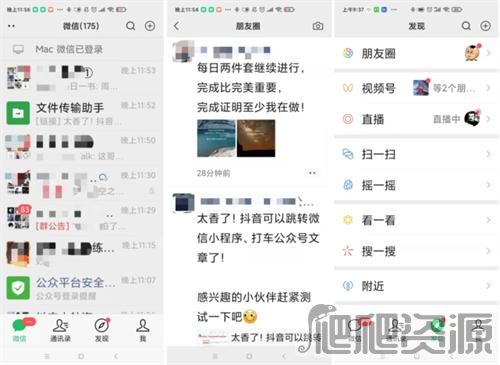This screenshot has height=365, width=500.
Task: Tap the 搜一搜 red star icon
Action: click(348, 251)
